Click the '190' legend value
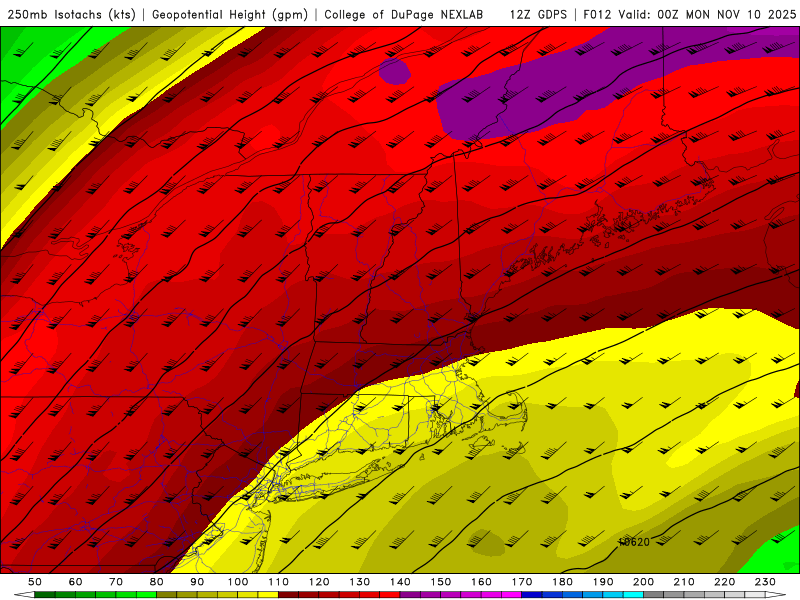The height and width of the screenshot is (600, 800). pos(603,582)
